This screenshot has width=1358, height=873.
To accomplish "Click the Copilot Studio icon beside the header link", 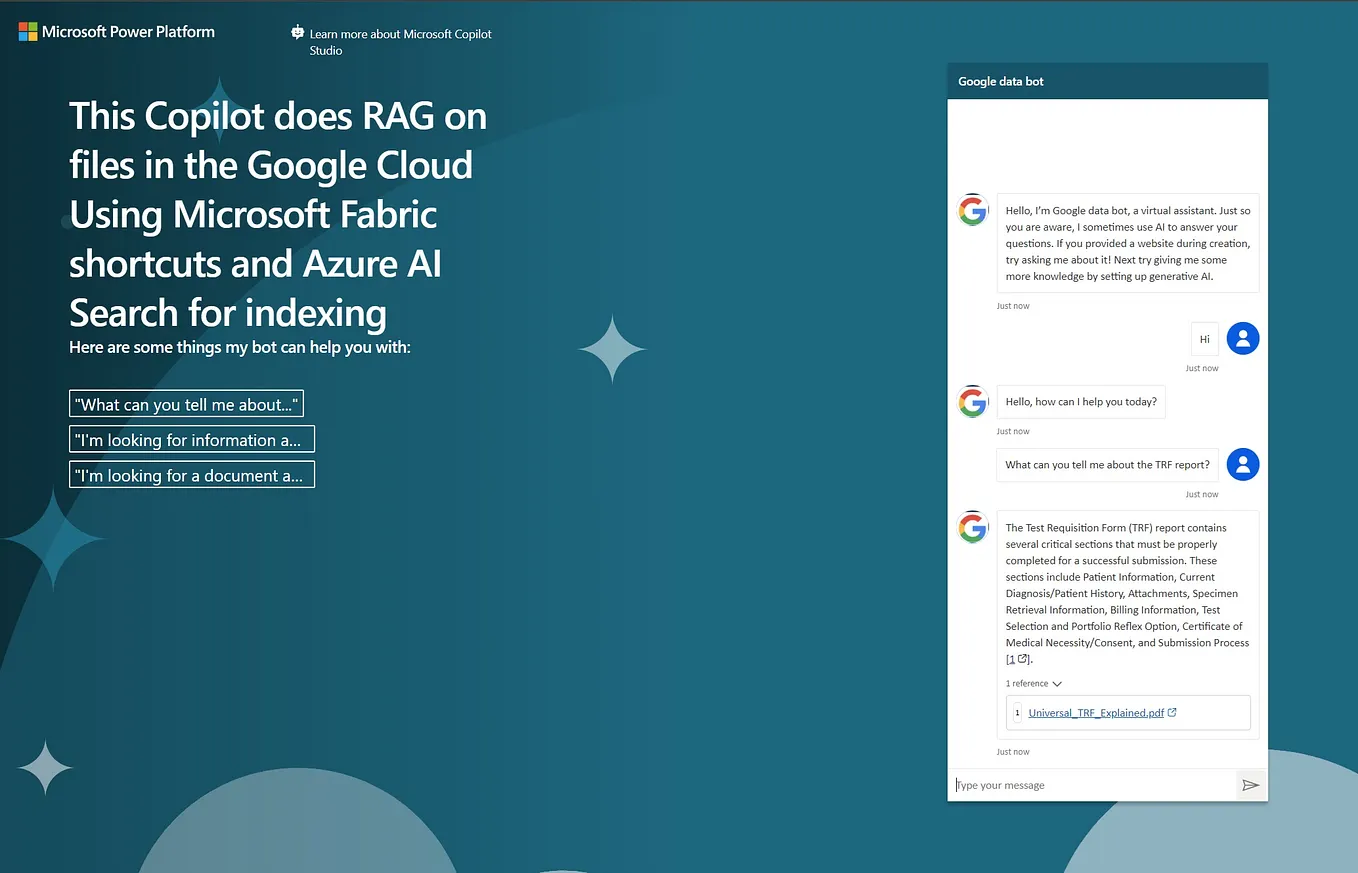I will click(296, 33).
